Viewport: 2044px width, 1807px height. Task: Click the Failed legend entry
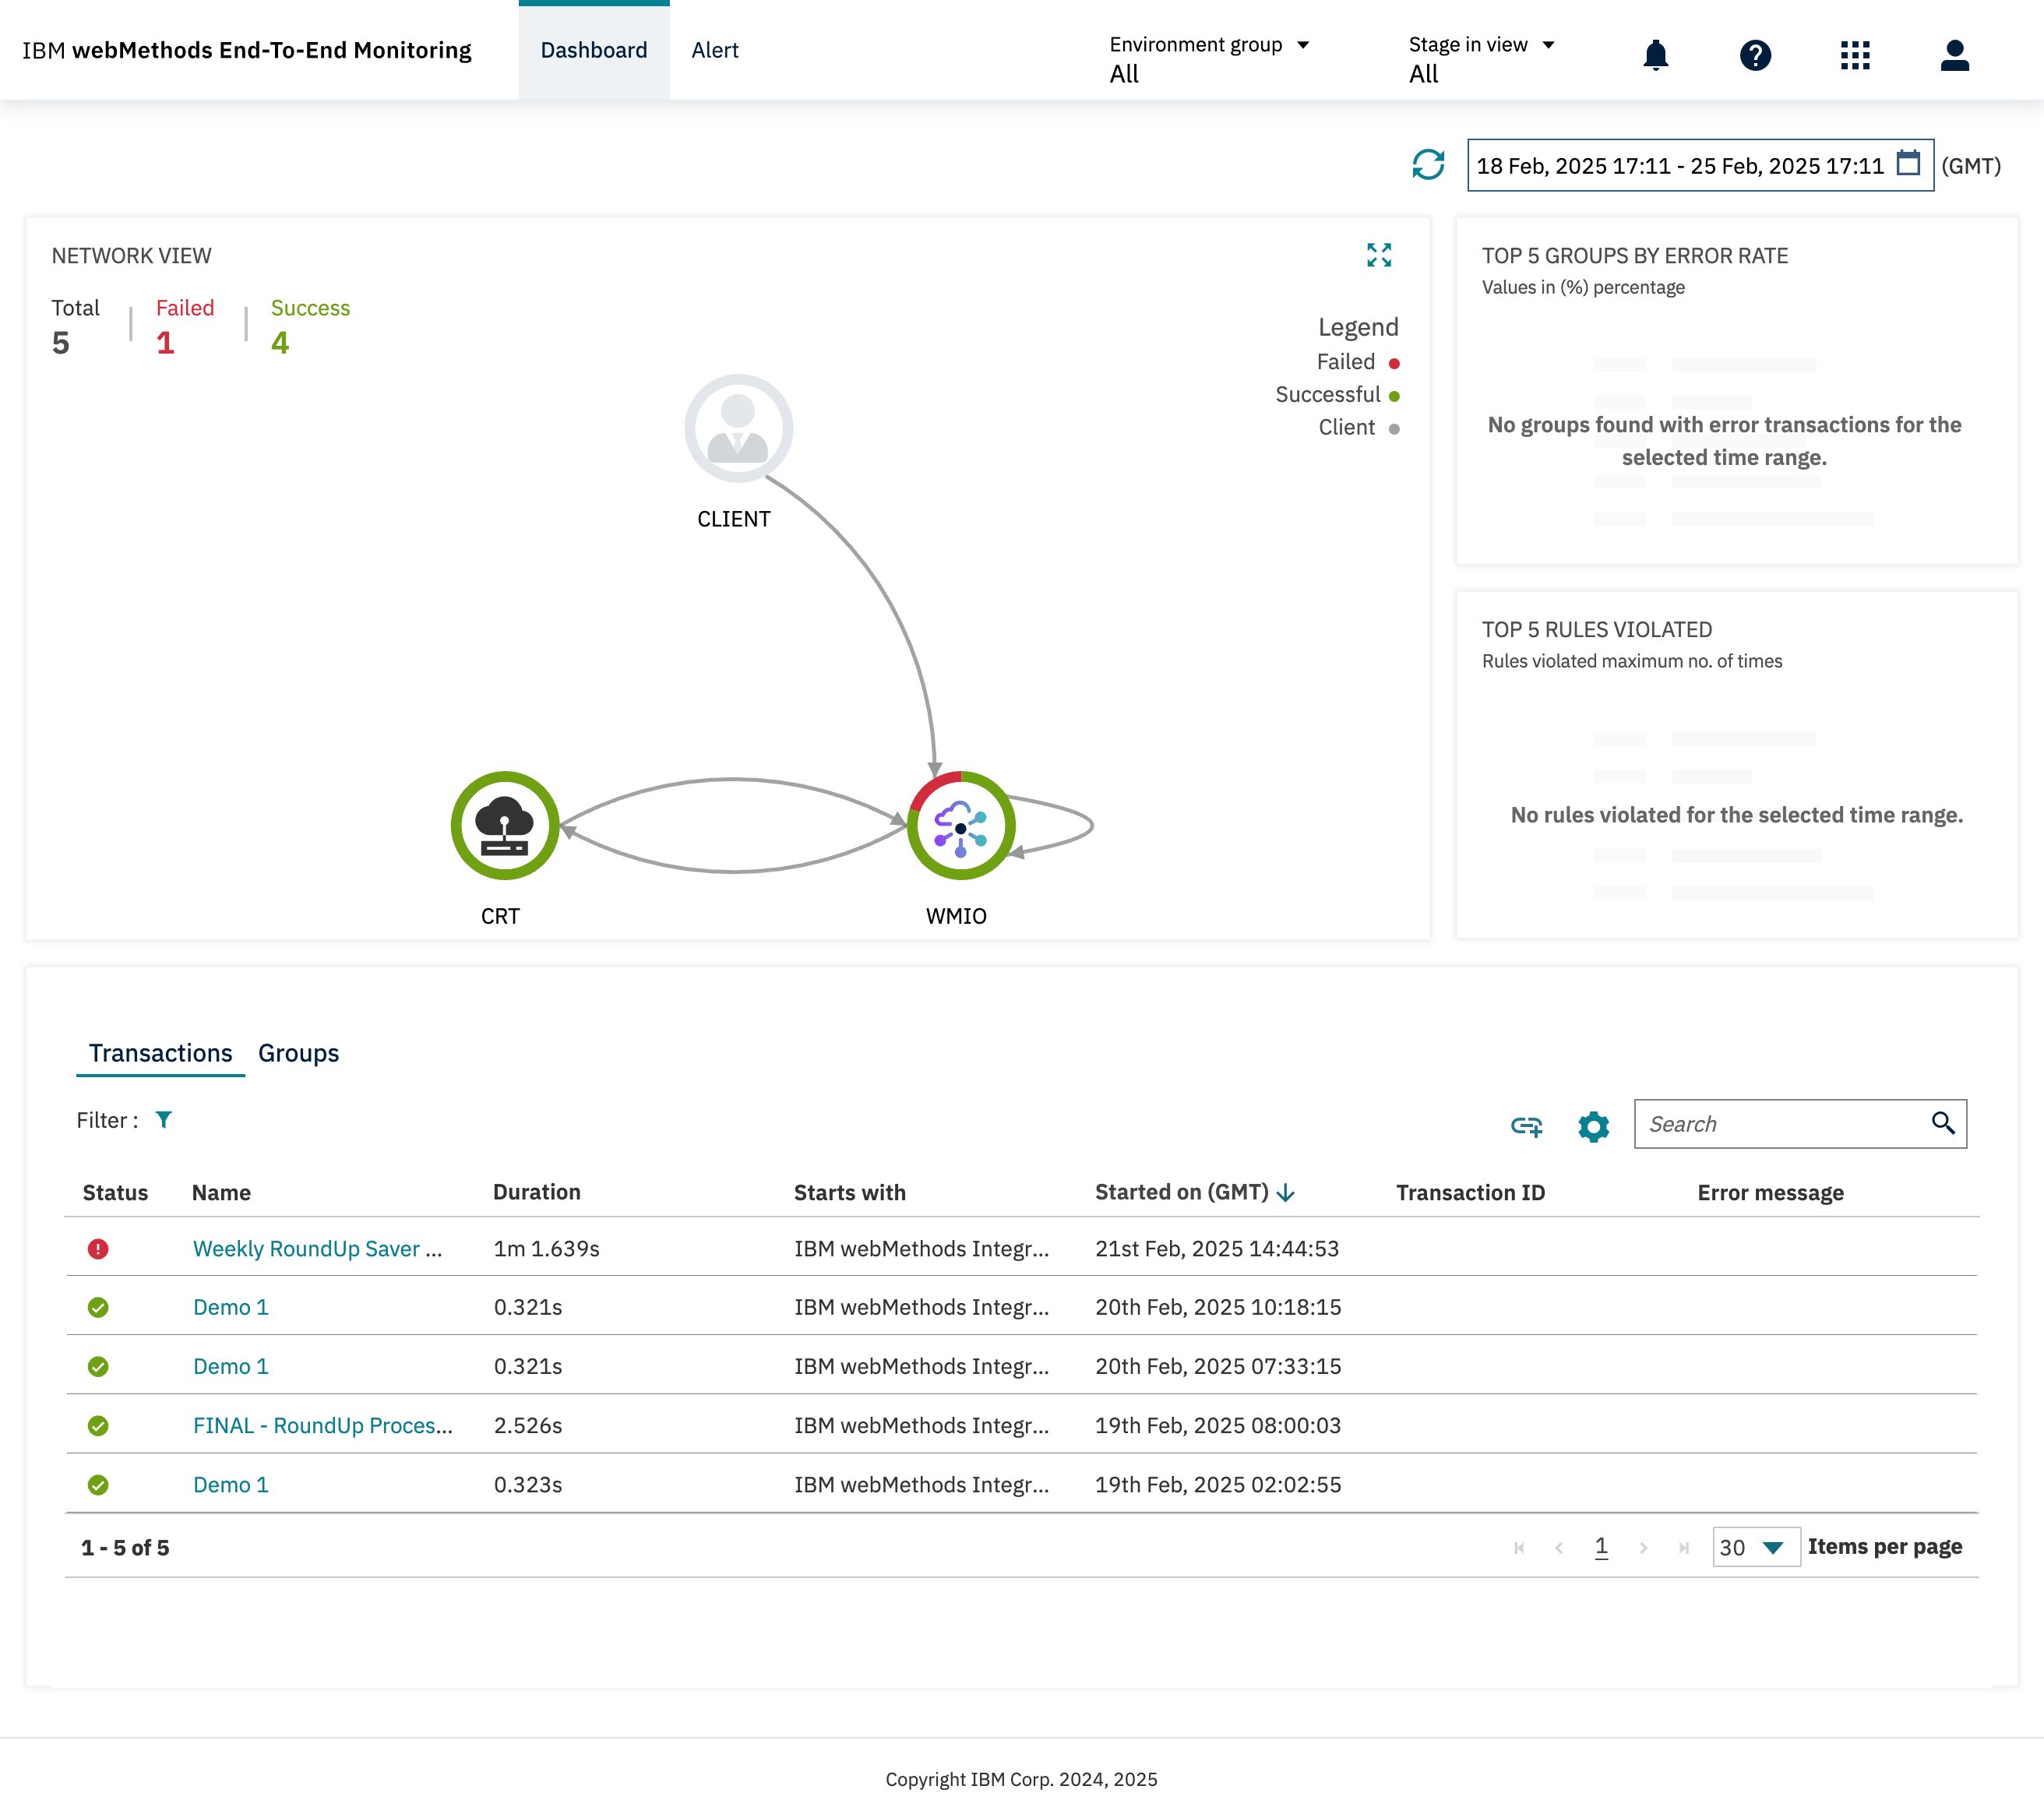click(1357, 362)
